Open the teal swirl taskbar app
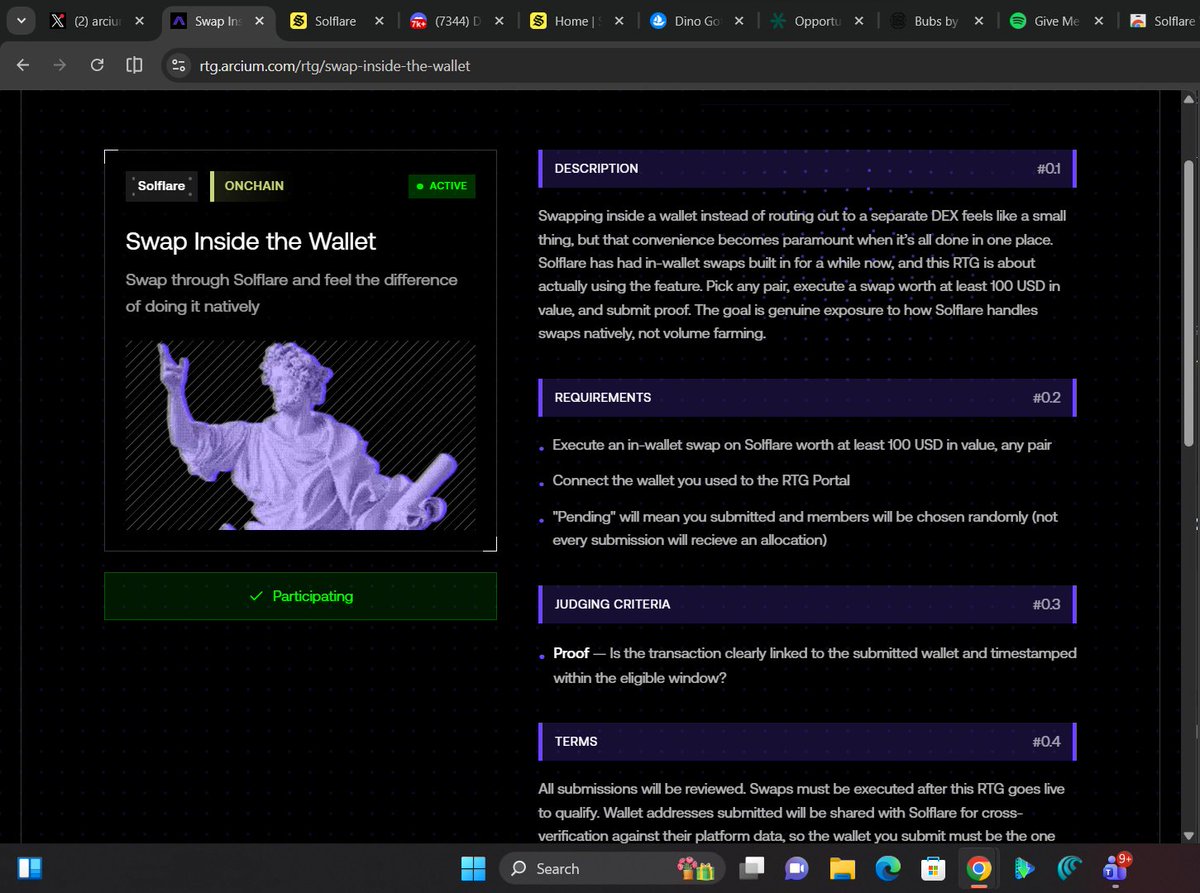The image size is (1200, 893). (1068, 868)
